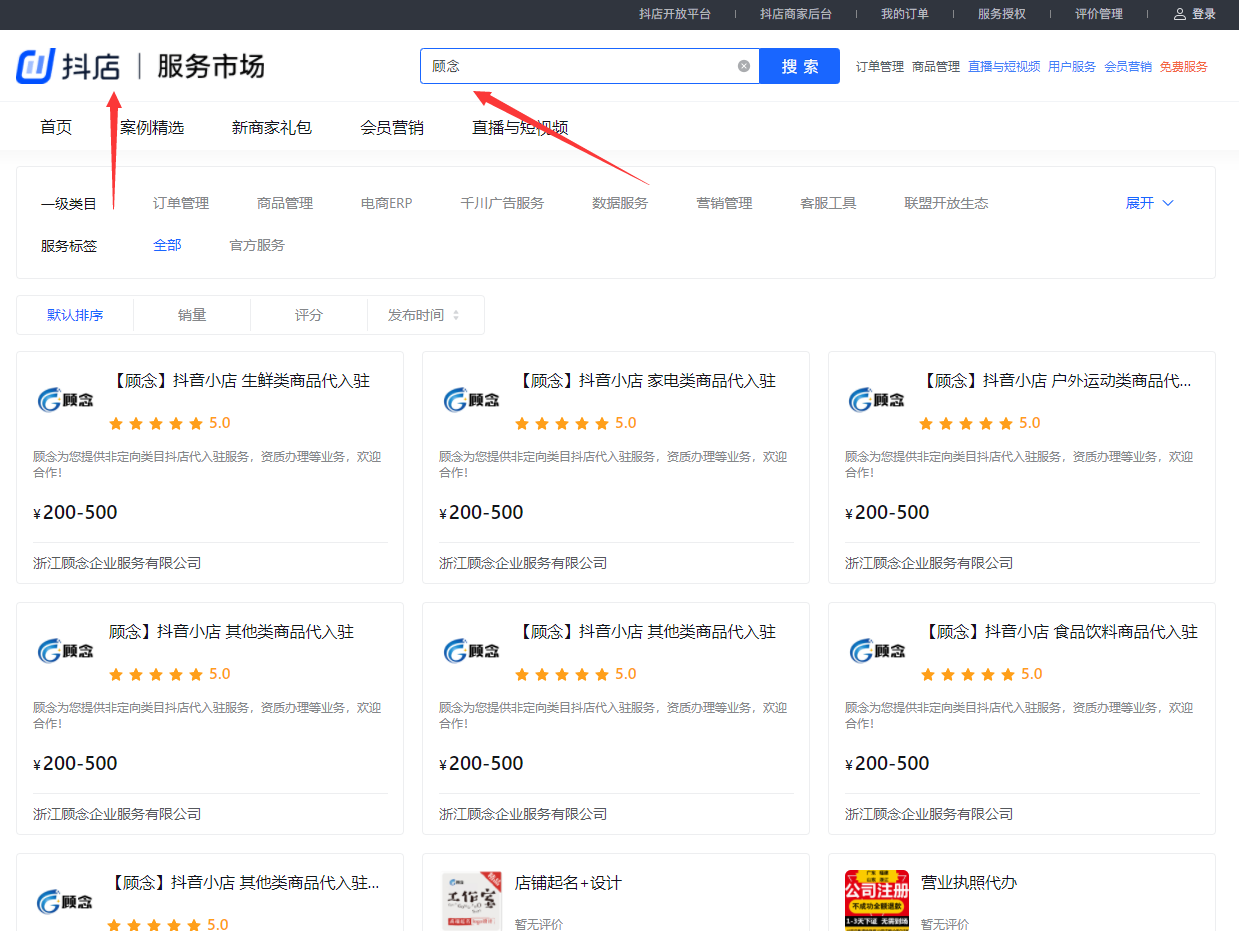Image resolution: width=1239 pixels, height=931 pixels.
Task: Filter by 千川广告服务 category
Action: [502, 203]
